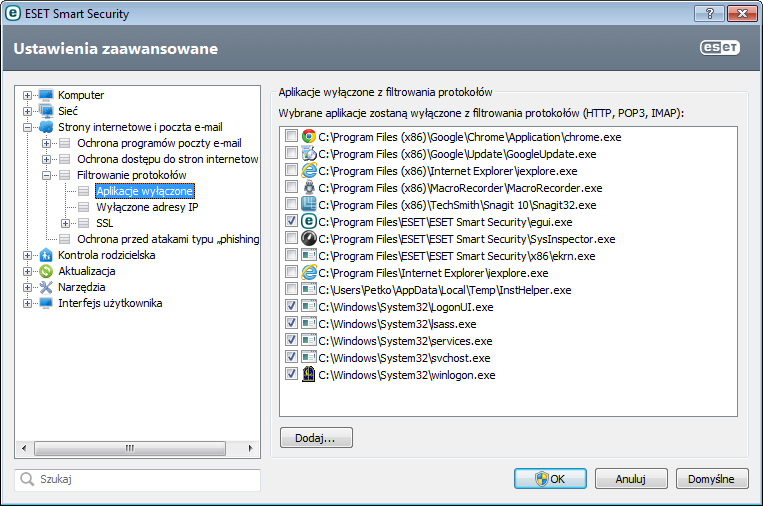The image size is (763, 506).
Task: Click the MacroRecorder.exe icon
Action: point(309,188)
